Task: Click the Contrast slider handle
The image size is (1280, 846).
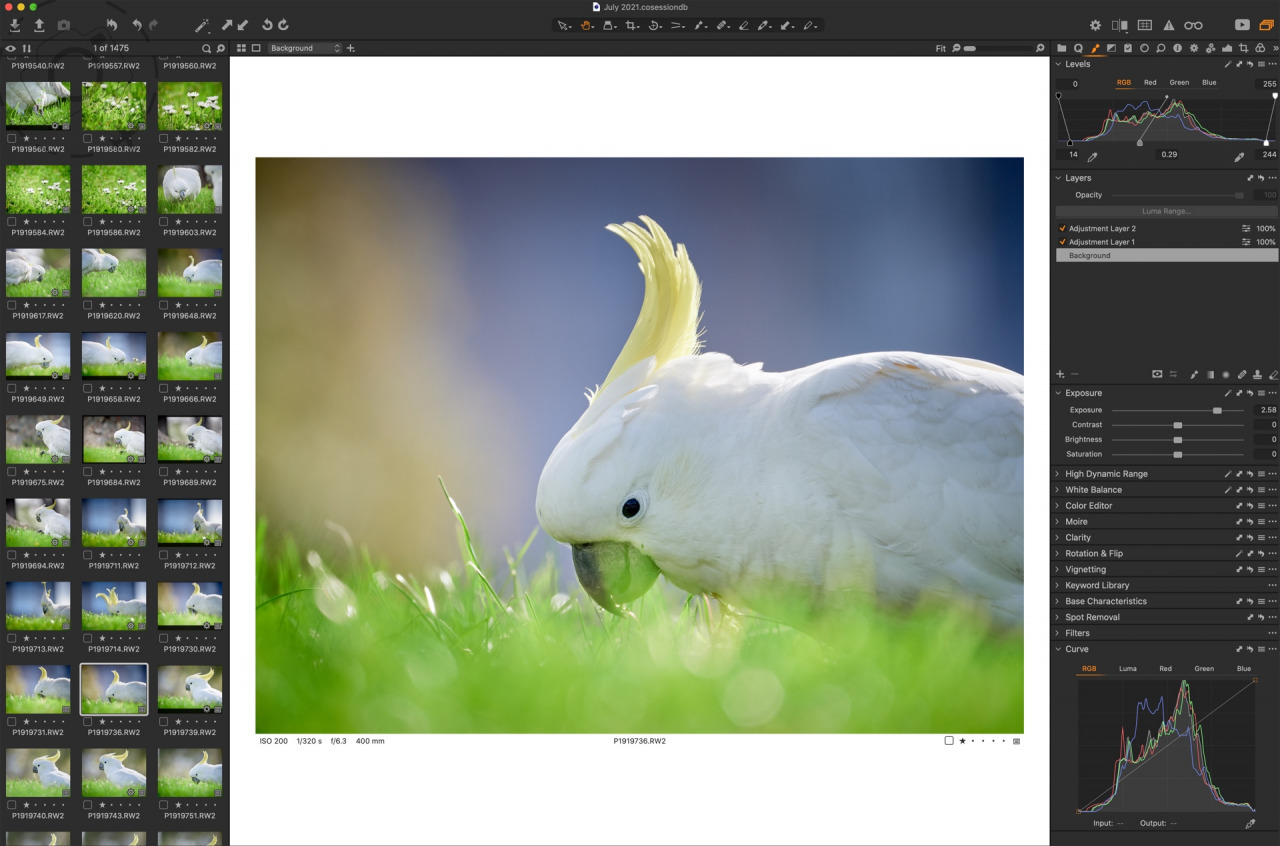Action: [x=1178, y=425]
